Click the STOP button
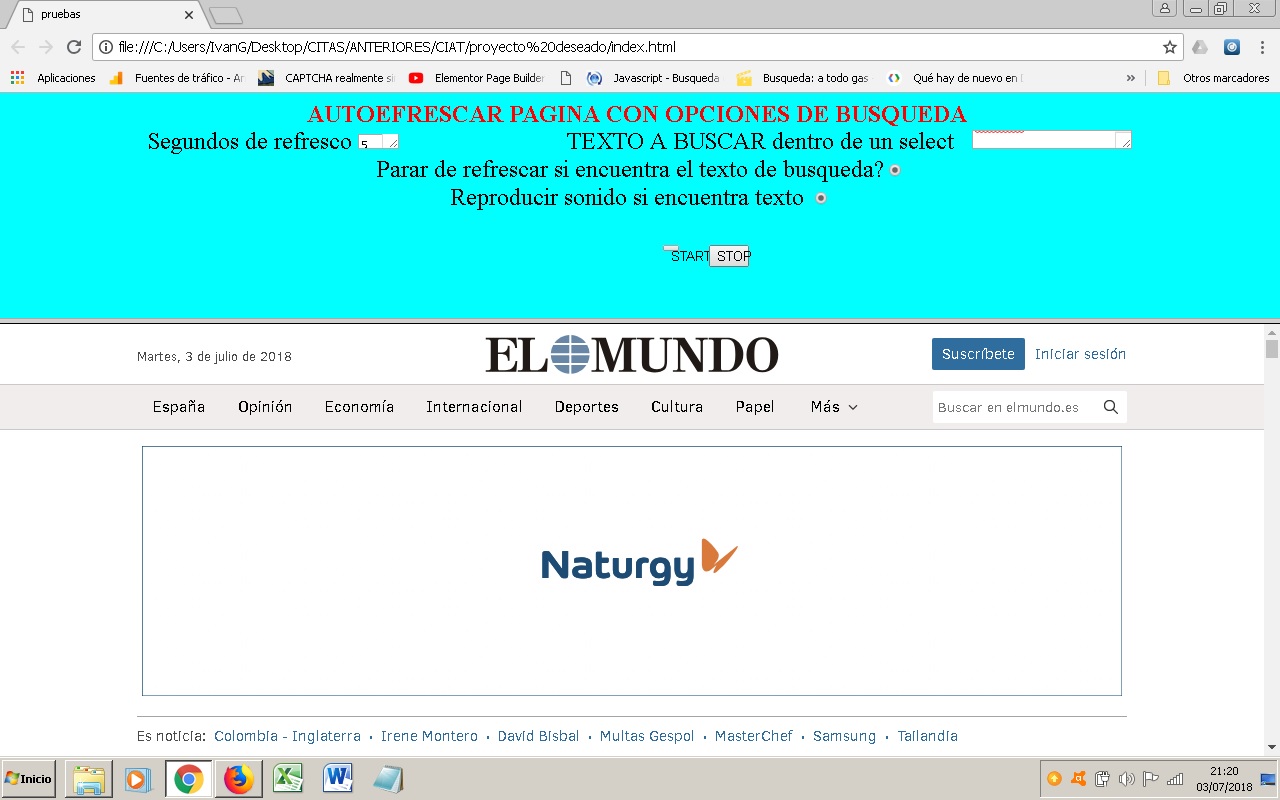1280x800 pixels. [x=730, y=256]
